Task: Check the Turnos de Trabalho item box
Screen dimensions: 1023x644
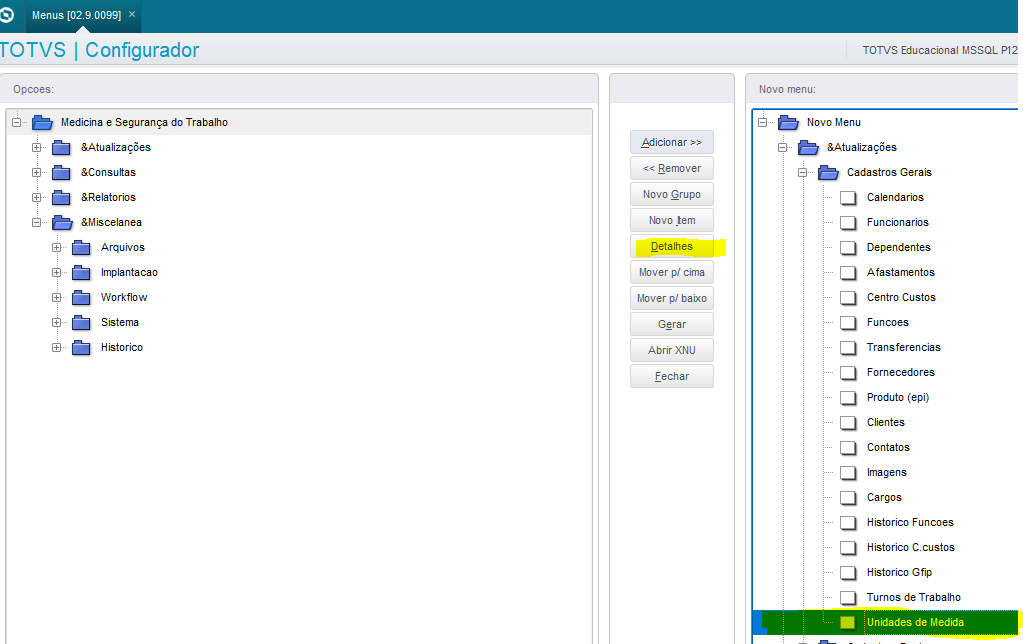Action: click(x=848, y=598)
